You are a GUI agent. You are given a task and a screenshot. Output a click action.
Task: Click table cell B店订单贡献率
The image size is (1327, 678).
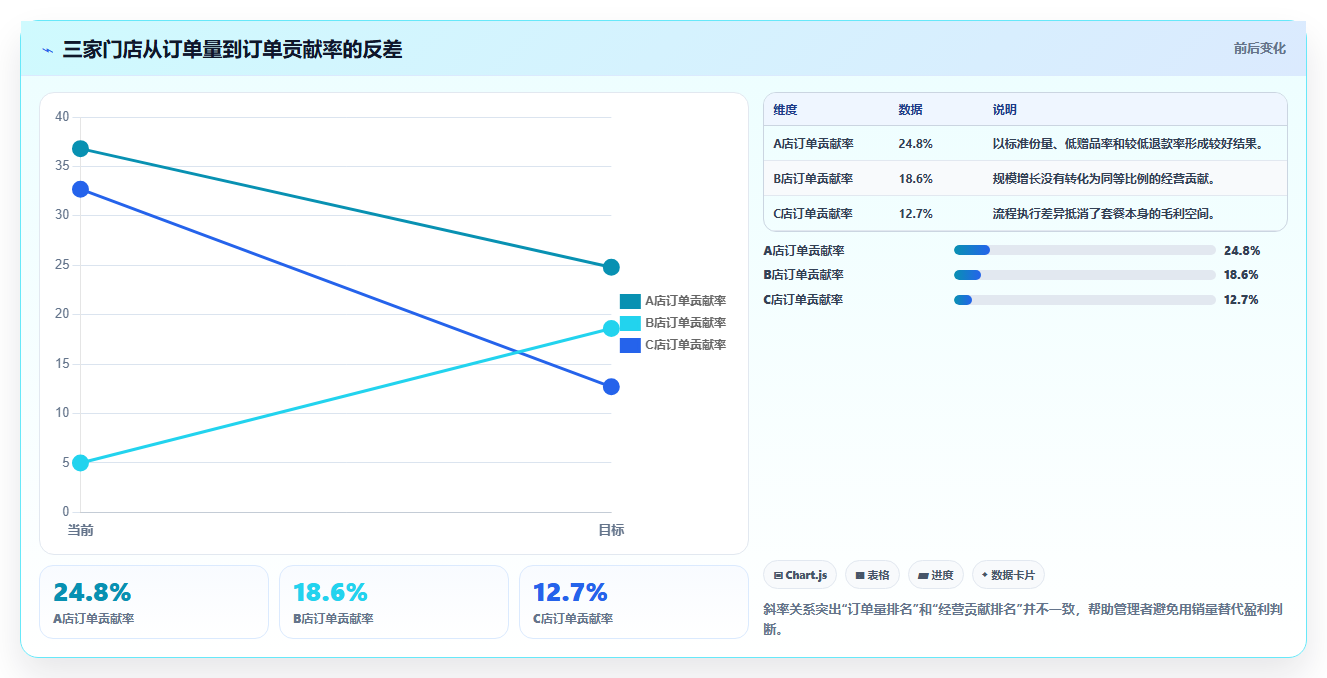pyautogui.click(x=813, y=179)
